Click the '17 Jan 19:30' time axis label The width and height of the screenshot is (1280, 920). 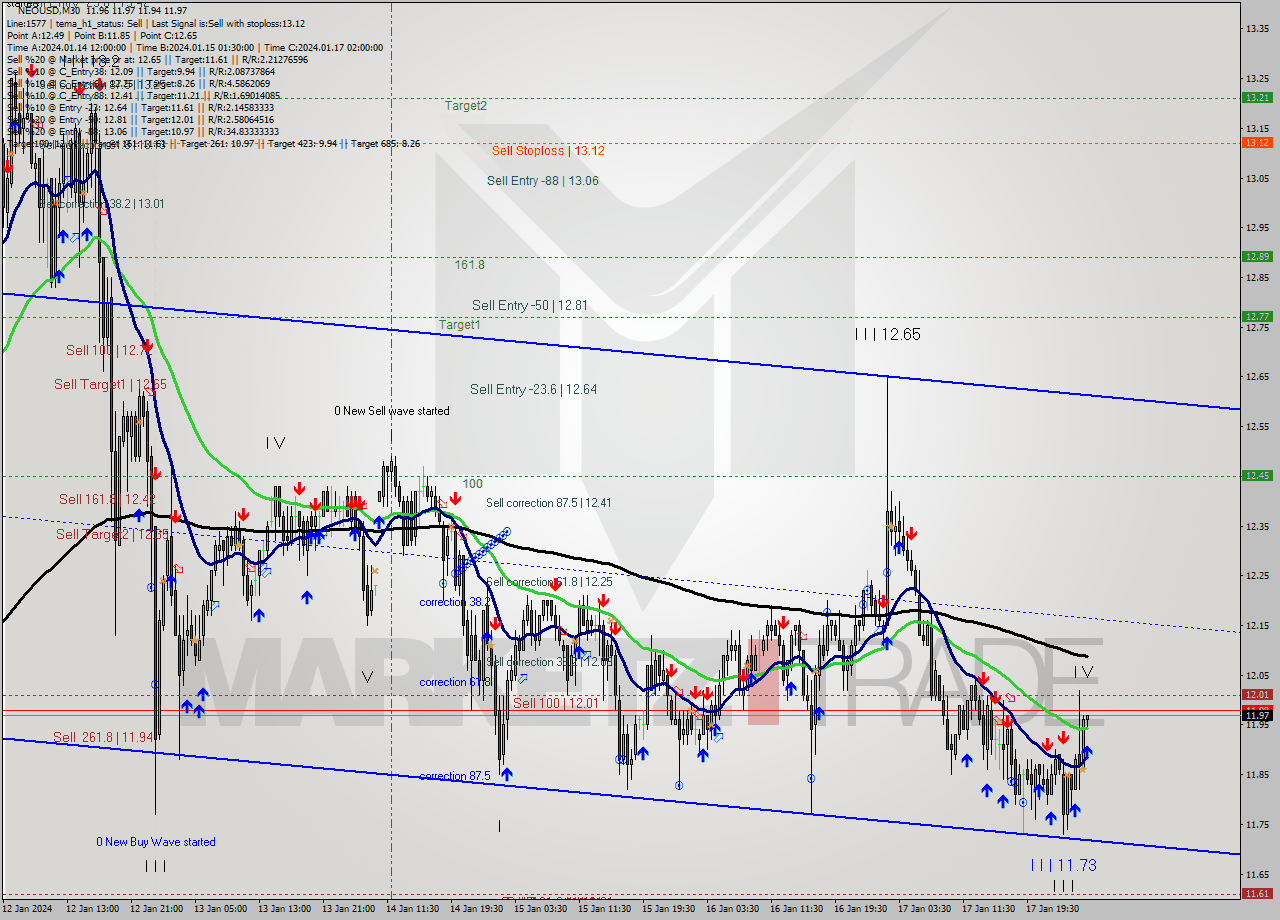[1053, 909]
